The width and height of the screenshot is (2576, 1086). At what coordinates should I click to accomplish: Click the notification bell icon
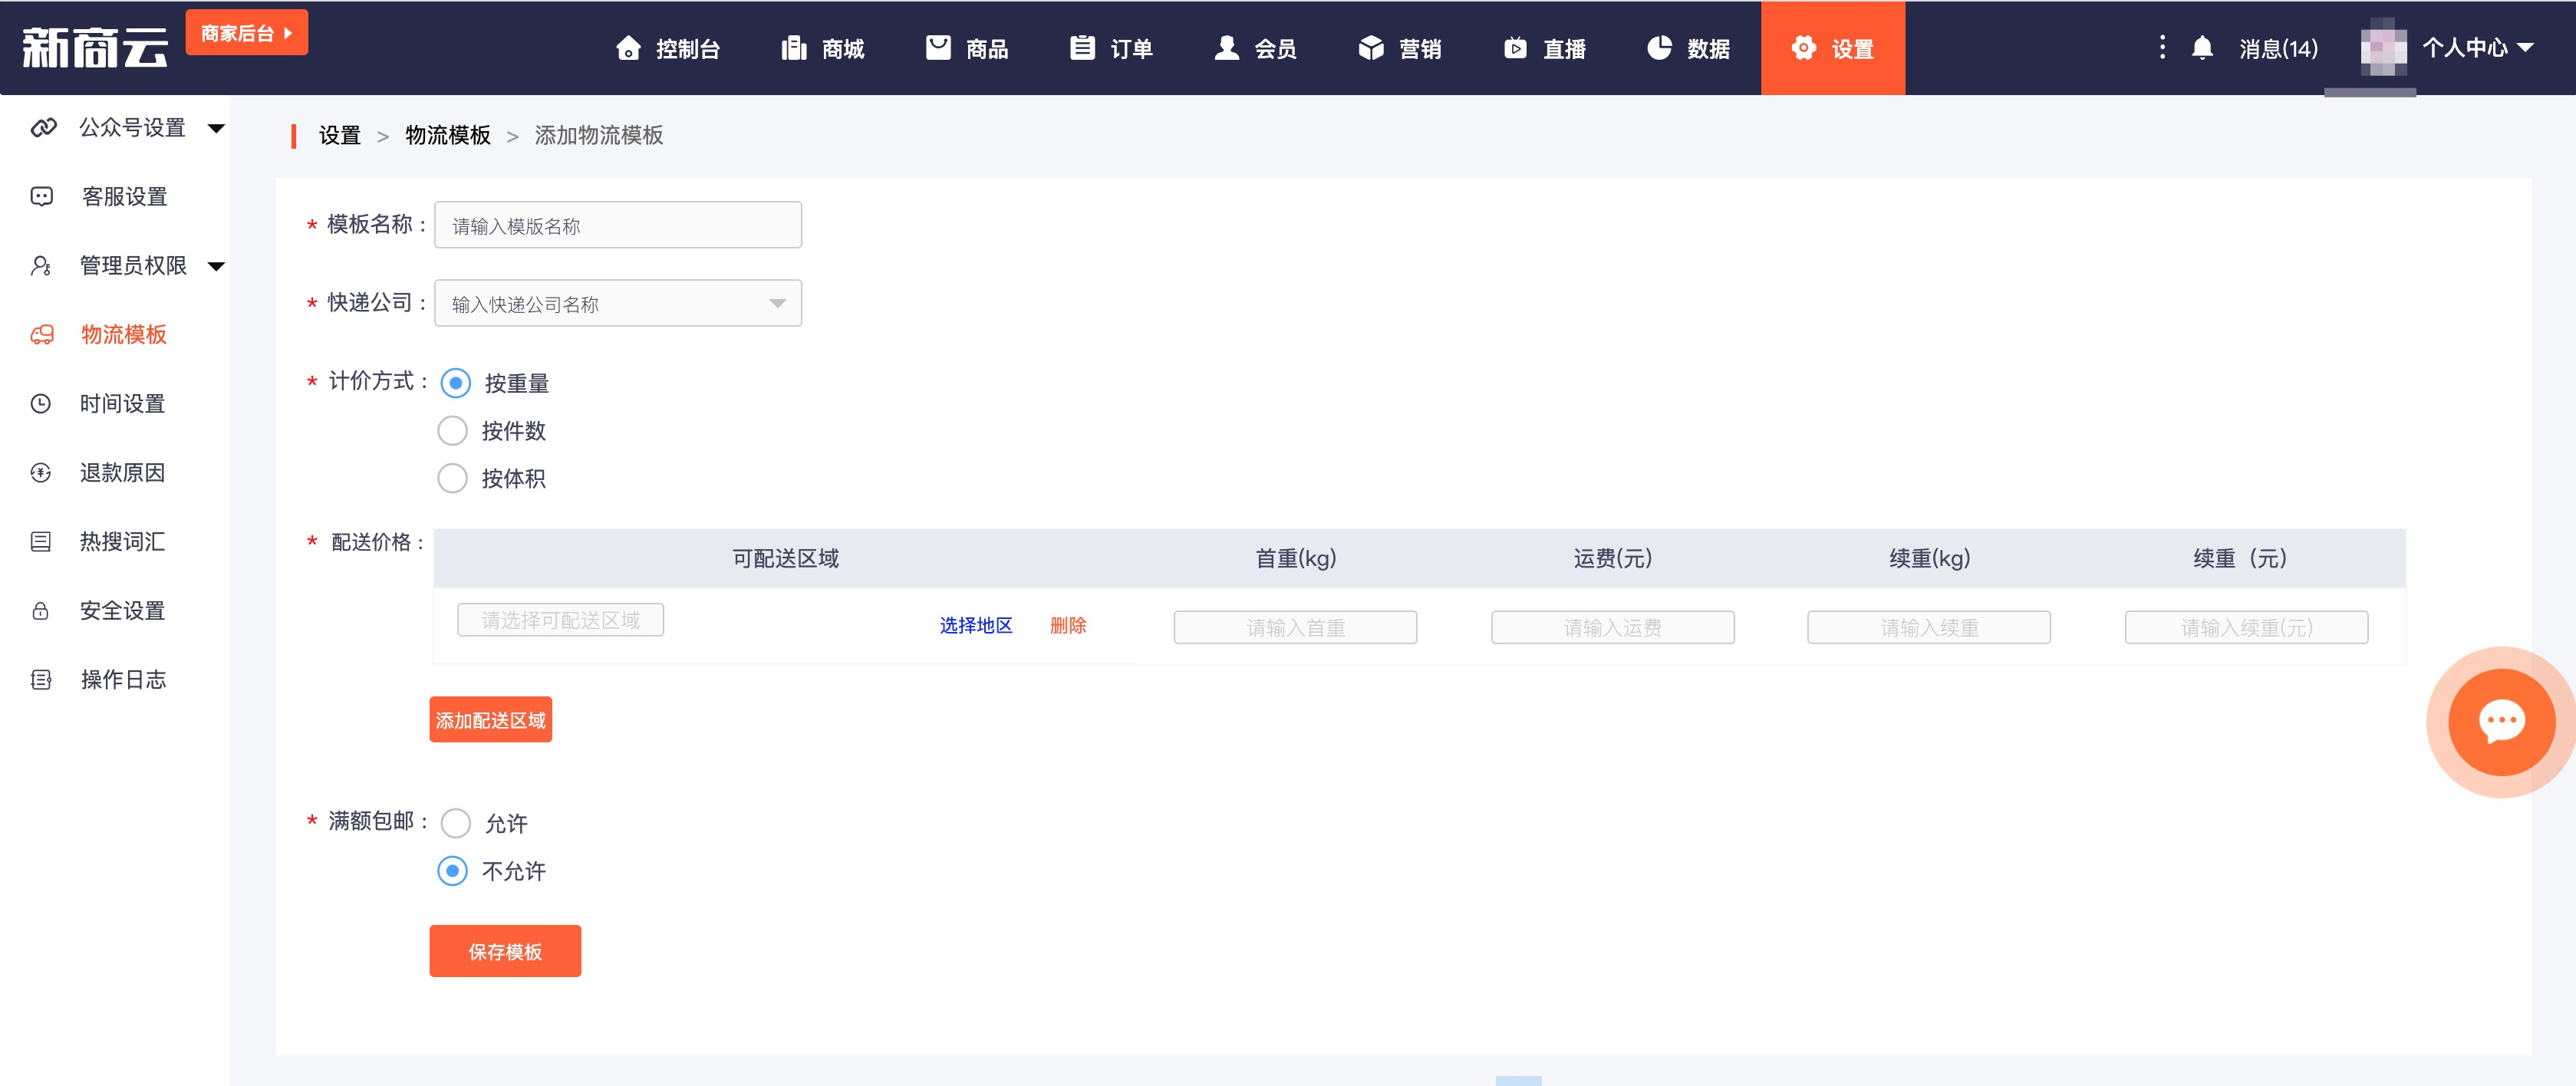coord(2202,48)
